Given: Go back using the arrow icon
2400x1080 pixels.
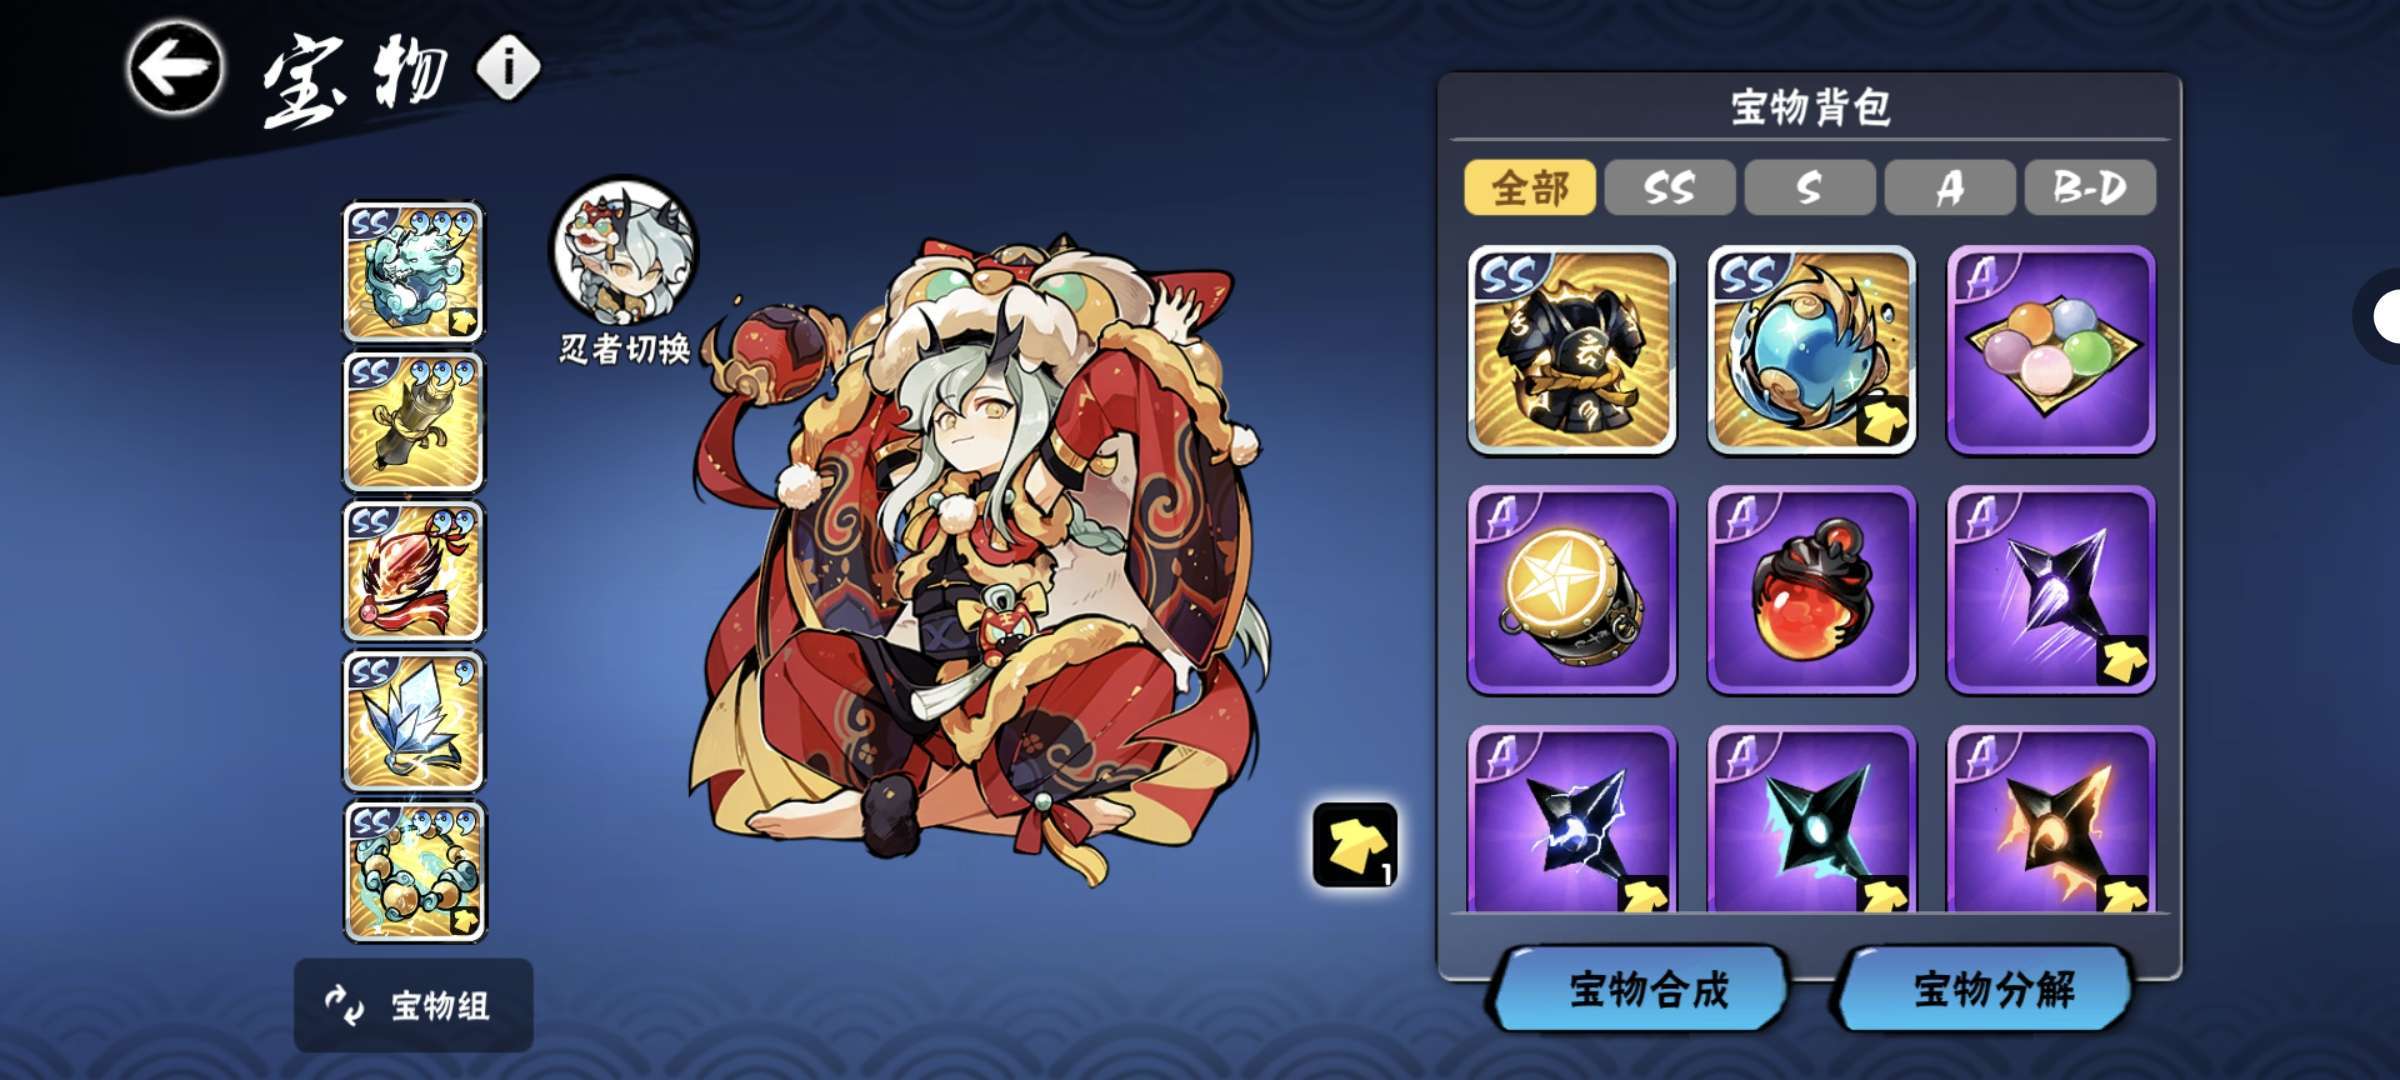Looking at the screenshot, I should click(x=175, y=68).
